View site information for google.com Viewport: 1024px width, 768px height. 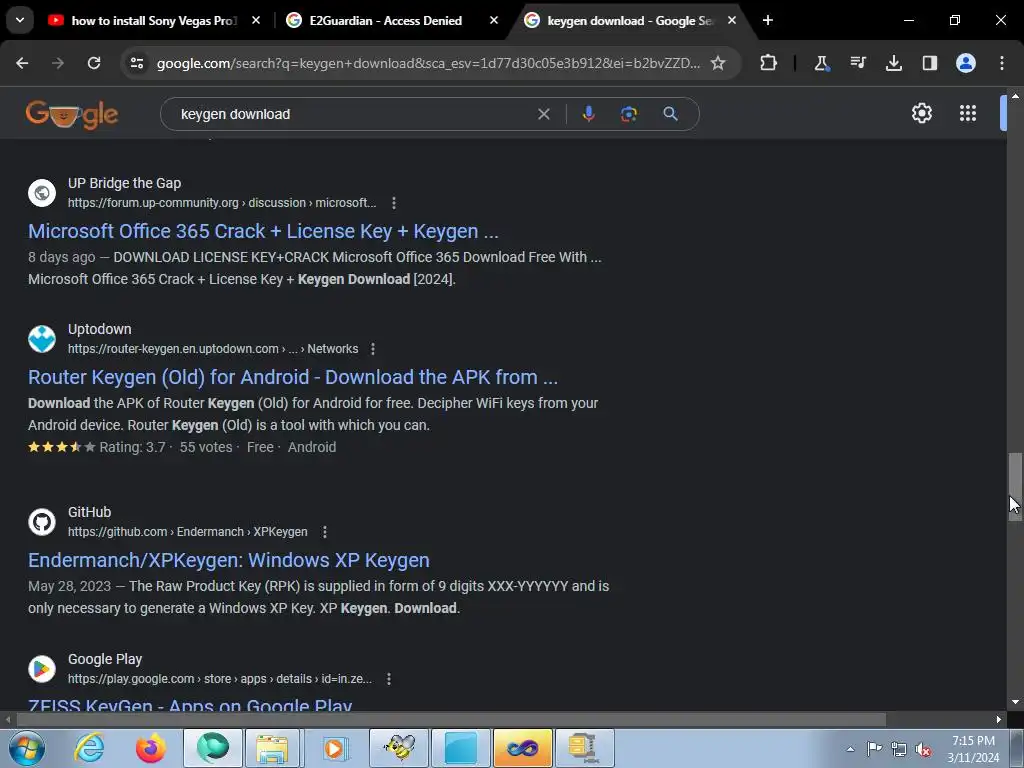tap(137, 63)
